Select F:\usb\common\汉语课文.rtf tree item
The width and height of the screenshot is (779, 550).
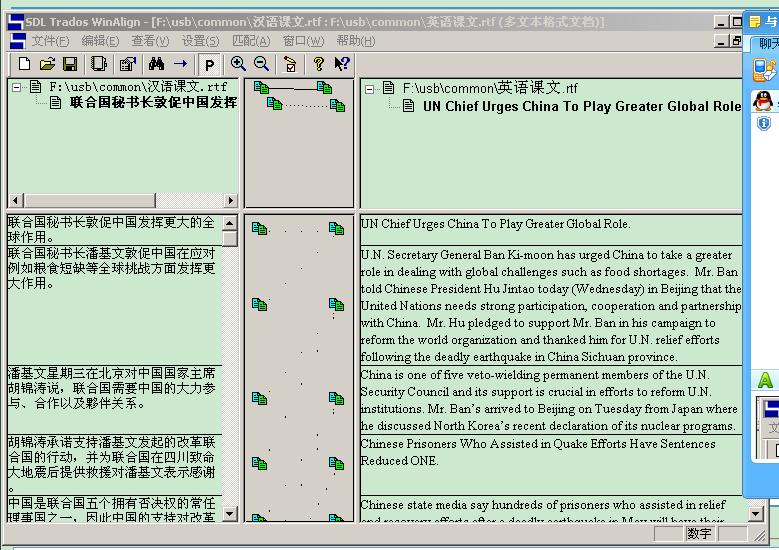coord(138,87)
